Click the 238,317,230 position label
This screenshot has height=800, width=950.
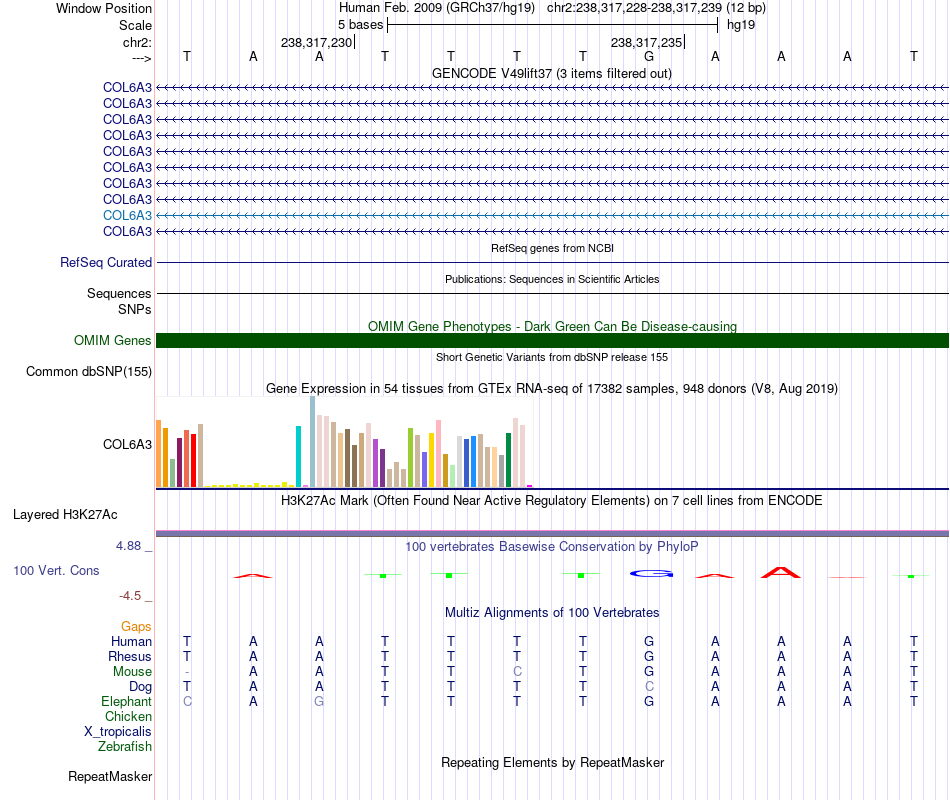click(x=316, y=42)
